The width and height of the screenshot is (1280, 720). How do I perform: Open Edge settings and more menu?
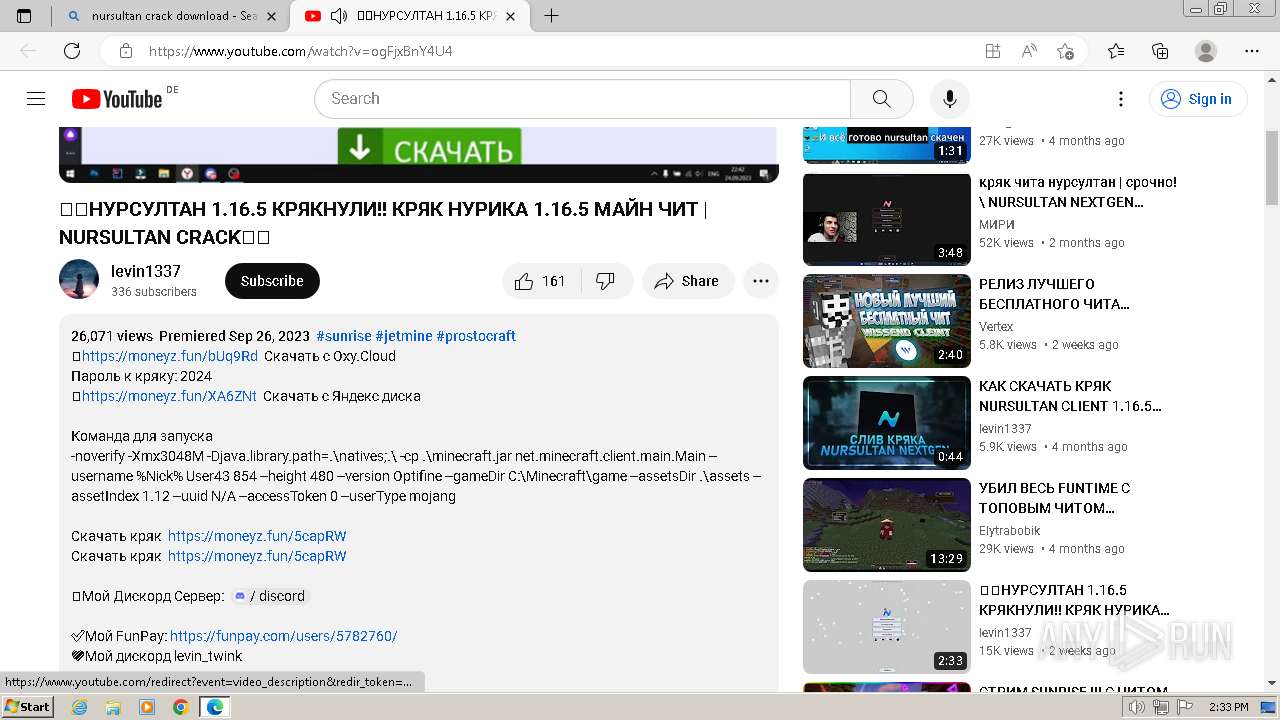[1252, 51]
